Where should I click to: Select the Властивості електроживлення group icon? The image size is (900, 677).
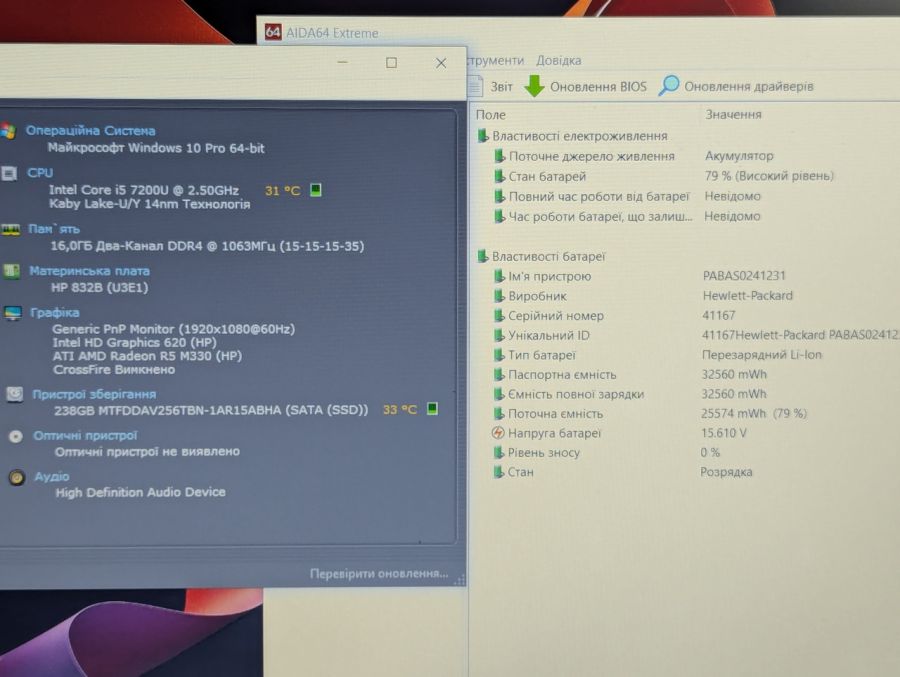pos(483,136)
